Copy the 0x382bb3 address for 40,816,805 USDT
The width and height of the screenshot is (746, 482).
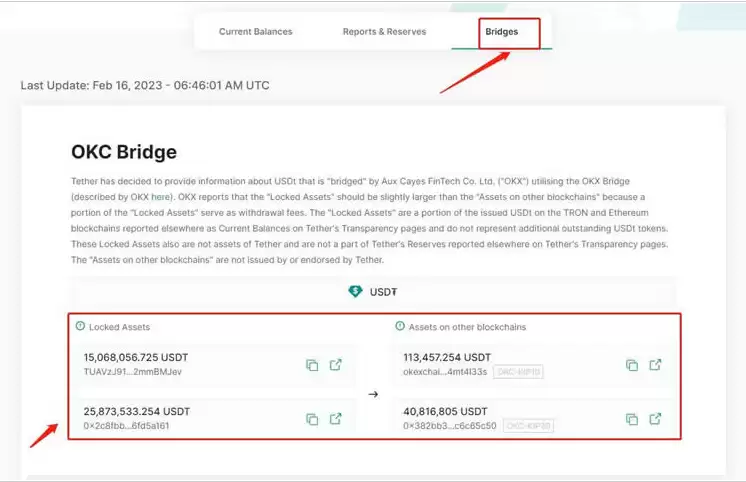(631, 419)
